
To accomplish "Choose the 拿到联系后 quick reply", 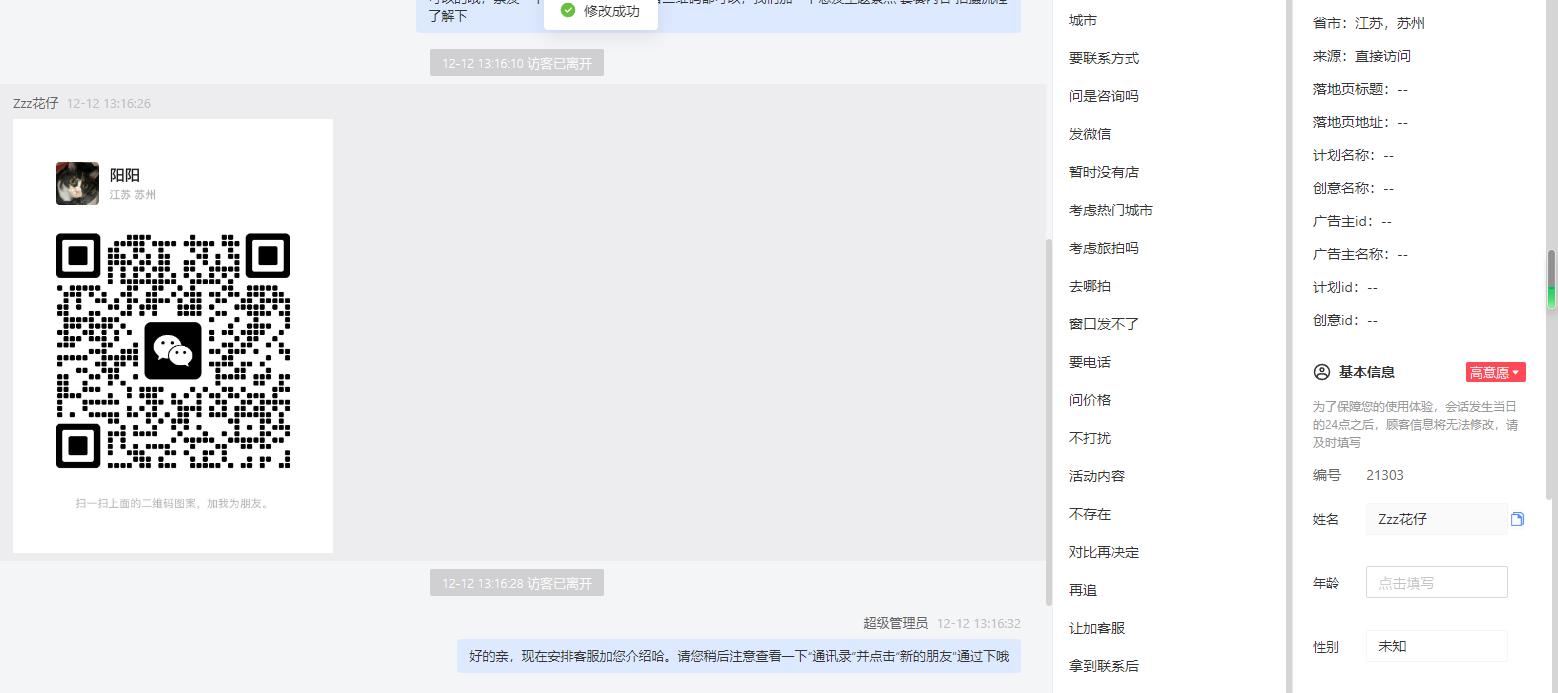I will [1104, 666].
